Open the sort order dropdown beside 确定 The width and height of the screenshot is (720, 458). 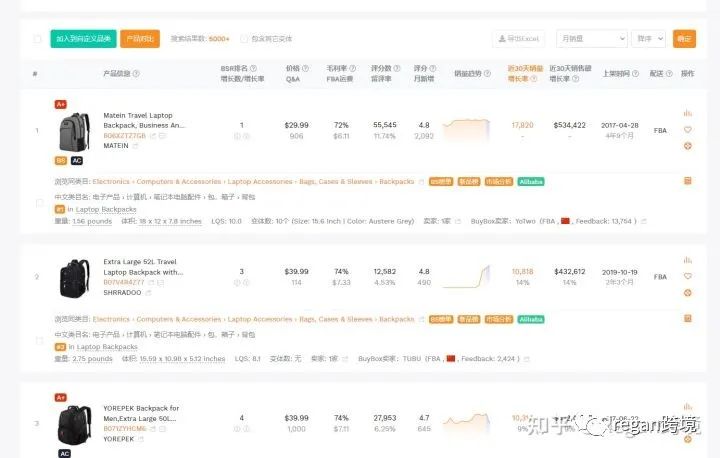[x=648, y=39]
